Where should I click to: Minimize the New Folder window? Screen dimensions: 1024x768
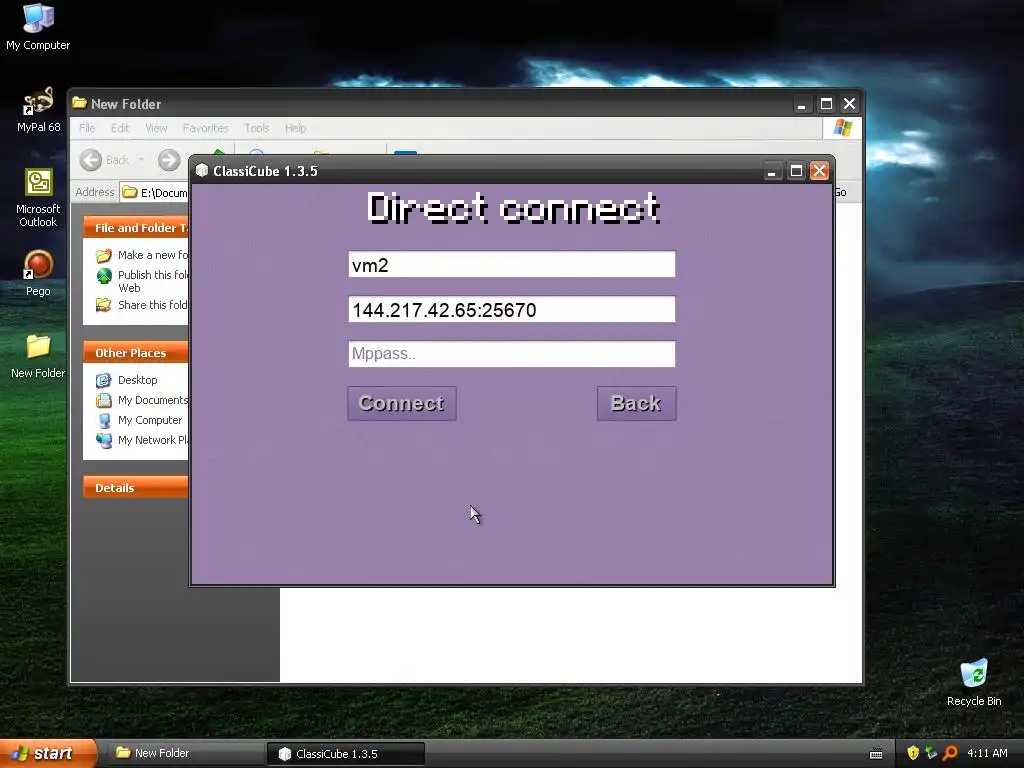point(802,104)
